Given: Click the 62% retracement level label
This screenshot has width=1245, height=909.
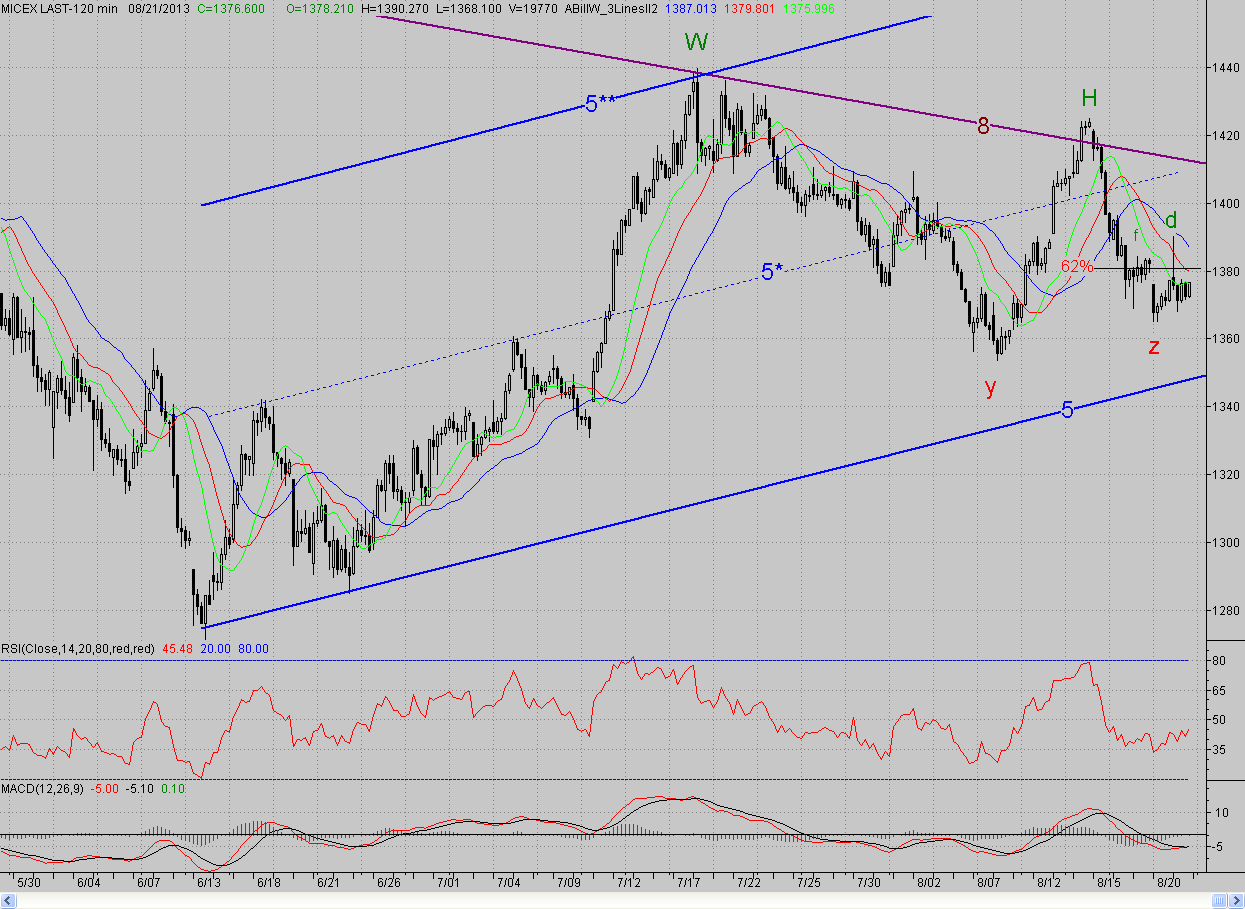Looking at the screenshot, I should coord(1077,267).
